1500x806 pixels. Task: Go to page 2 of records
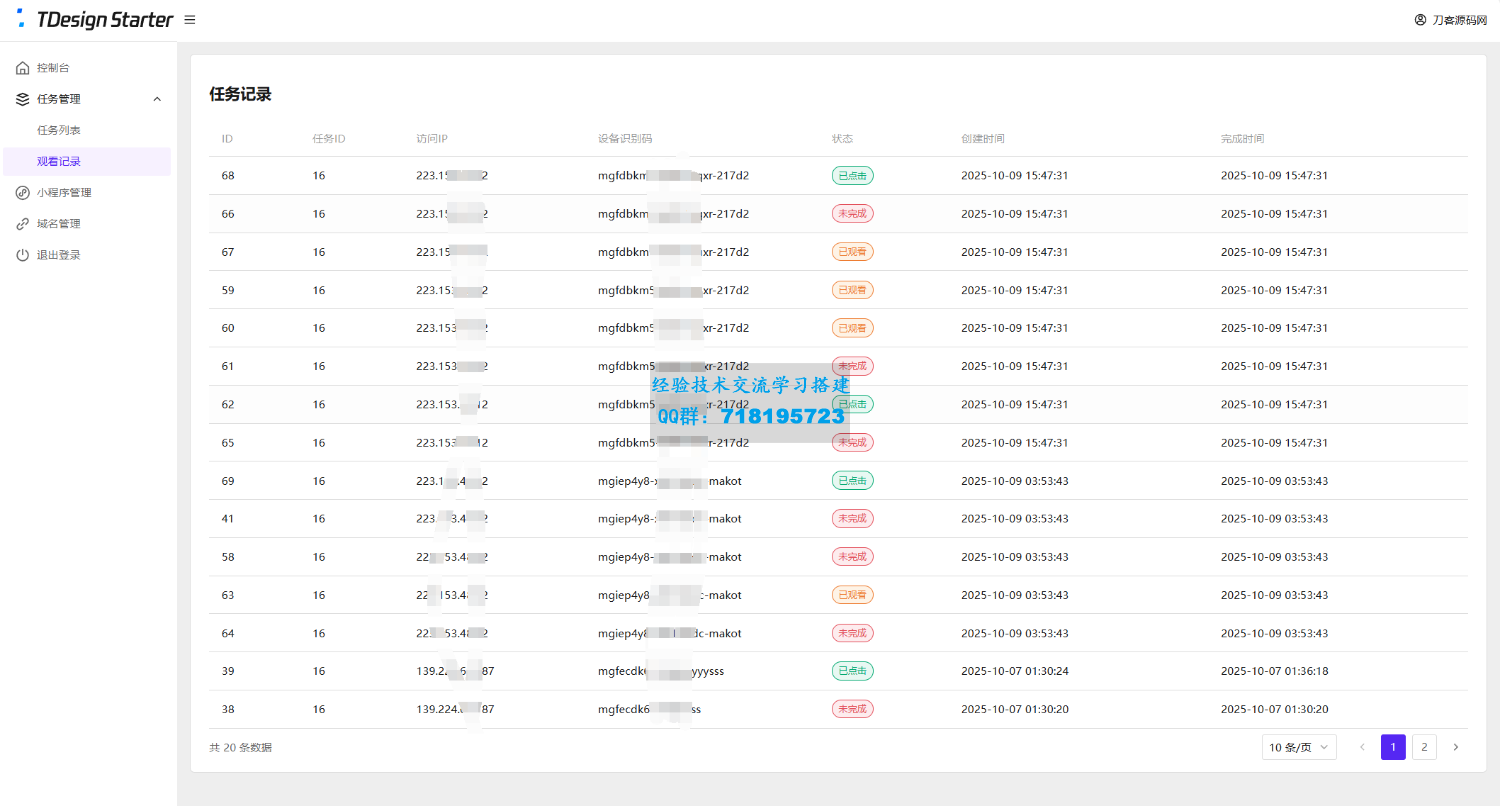[x=1424, y=747]
